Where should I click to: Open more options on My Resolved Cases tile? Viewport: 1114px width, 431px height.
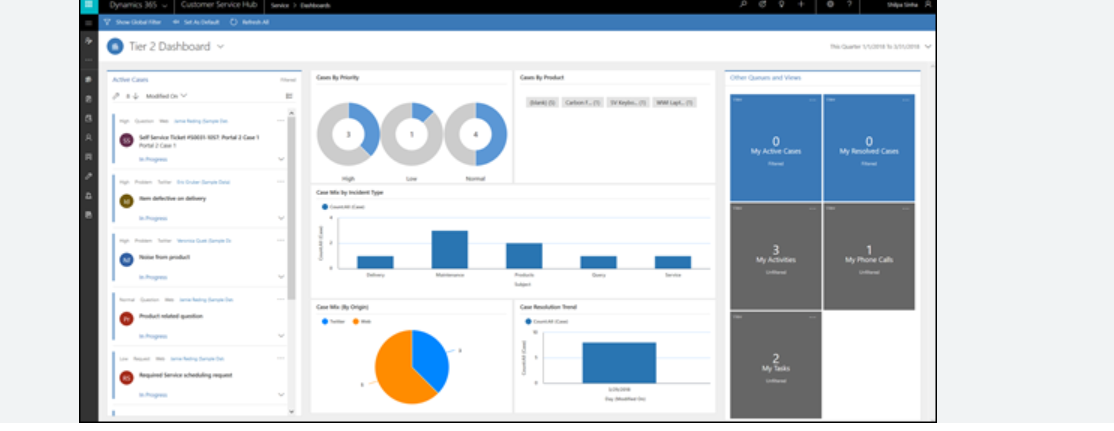pos(906,99)
